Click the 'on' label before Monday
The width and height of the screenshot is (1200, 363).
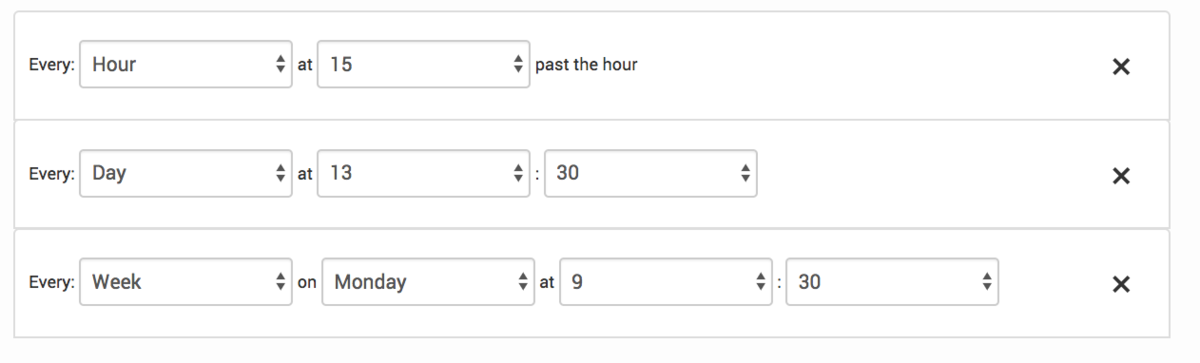tap(307, 284)
